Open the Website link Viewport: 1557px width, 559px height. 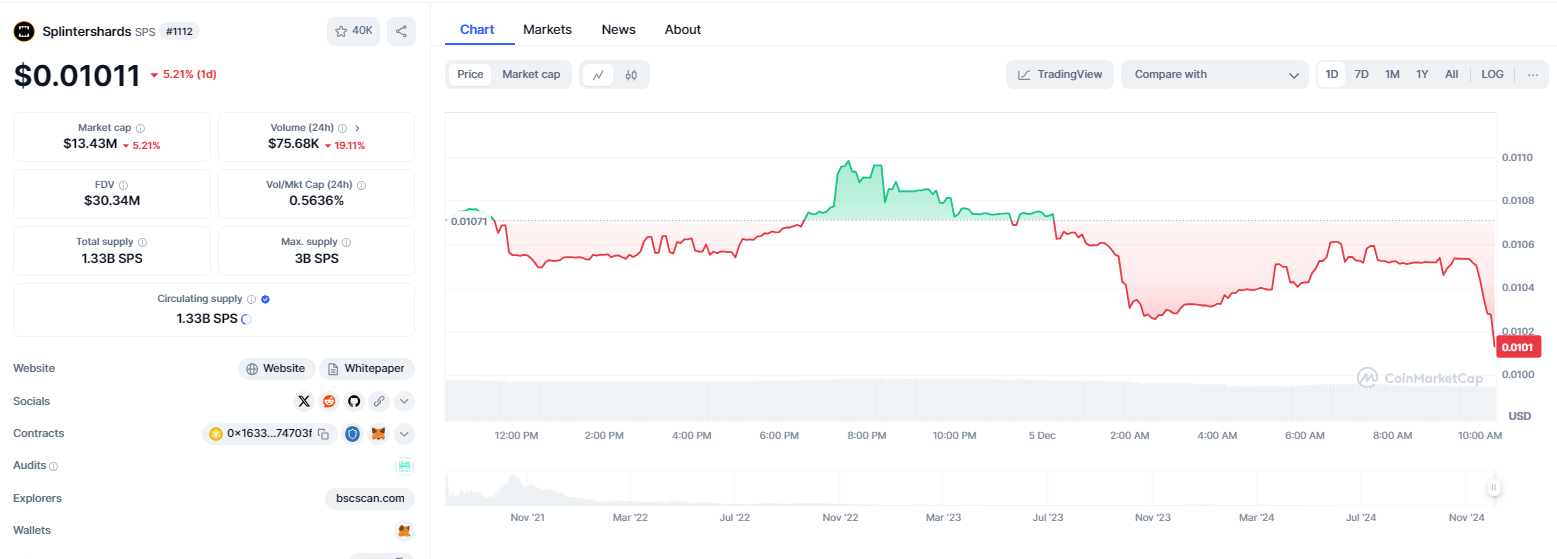277,369
